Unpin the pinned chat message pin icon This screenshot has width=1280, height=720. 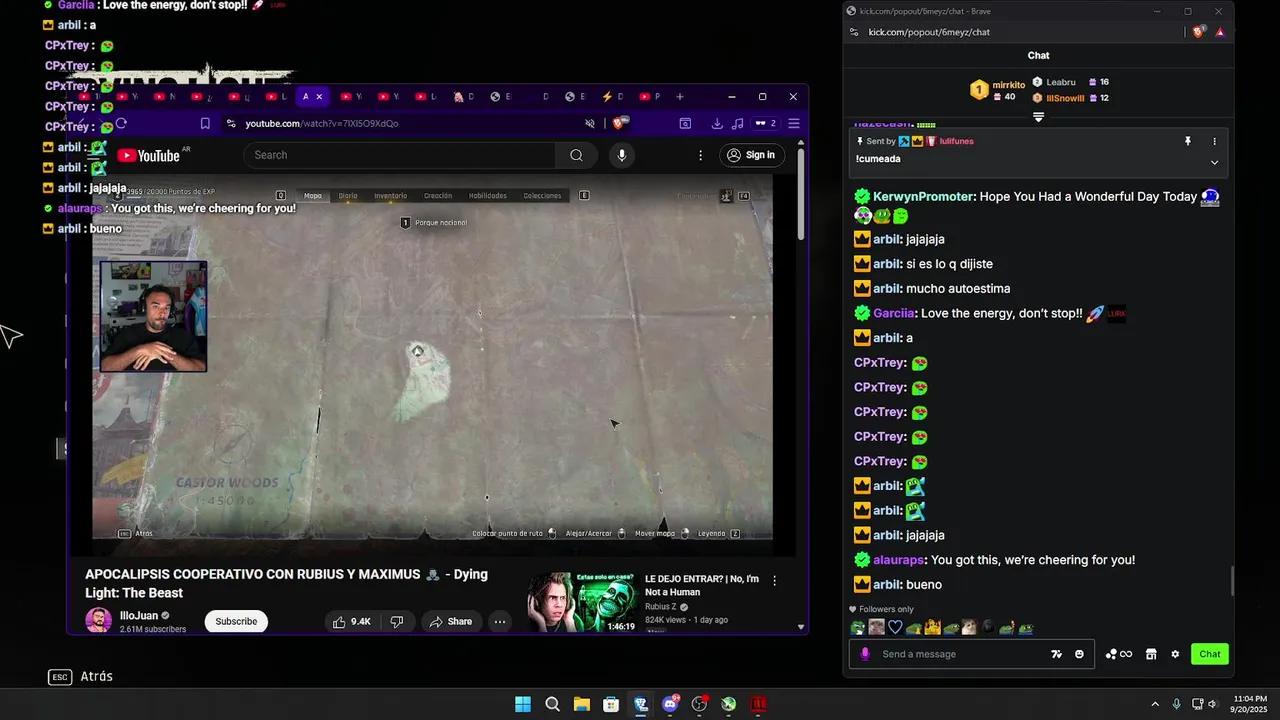click(1188, 141)
